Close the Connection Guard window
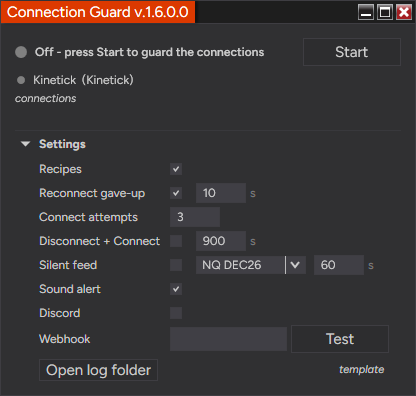This screenshot has width=416, height=396. pyautogui.click(x=404, y=12)
